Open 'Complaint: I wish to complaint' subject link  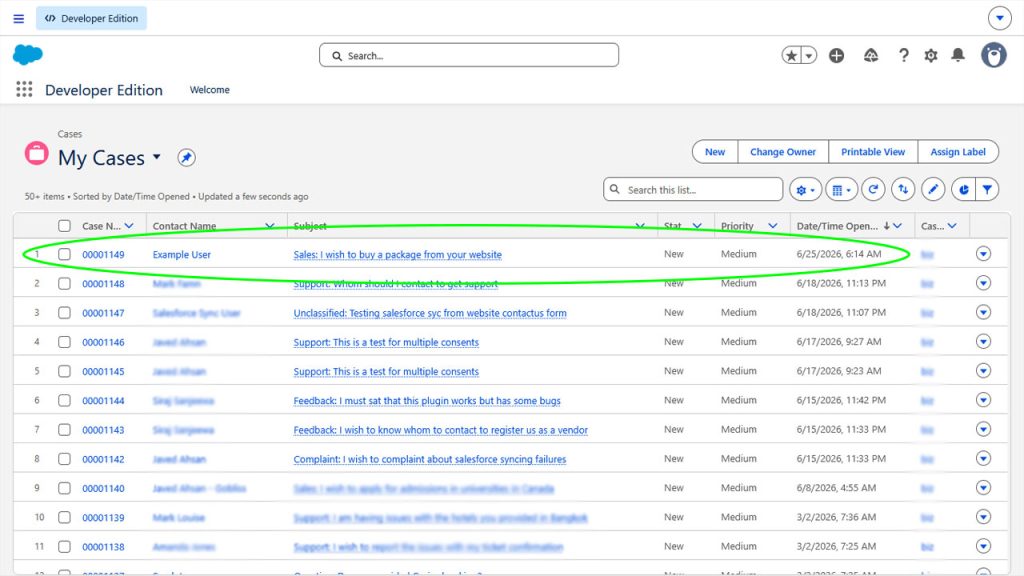430,459
